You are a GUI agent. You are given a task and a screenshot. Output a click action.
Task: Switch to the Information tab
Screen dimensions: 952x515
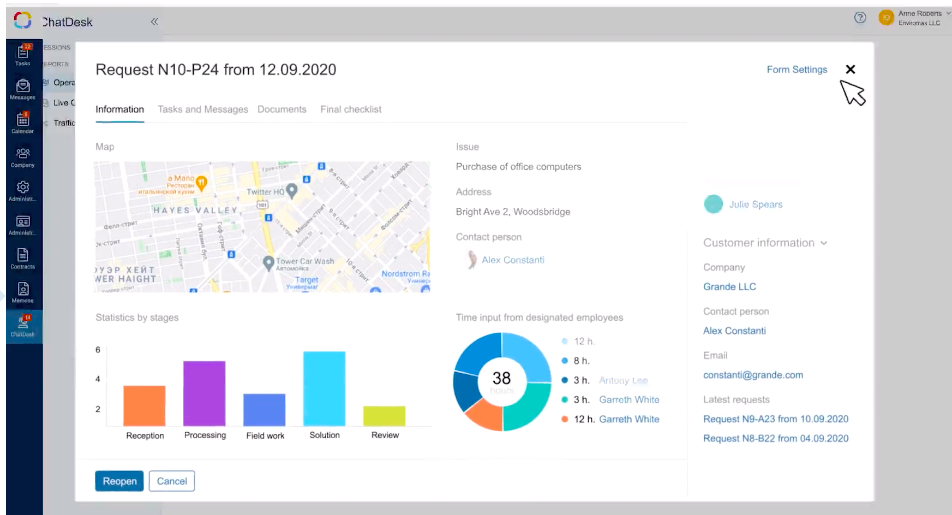tap(120, 109)
